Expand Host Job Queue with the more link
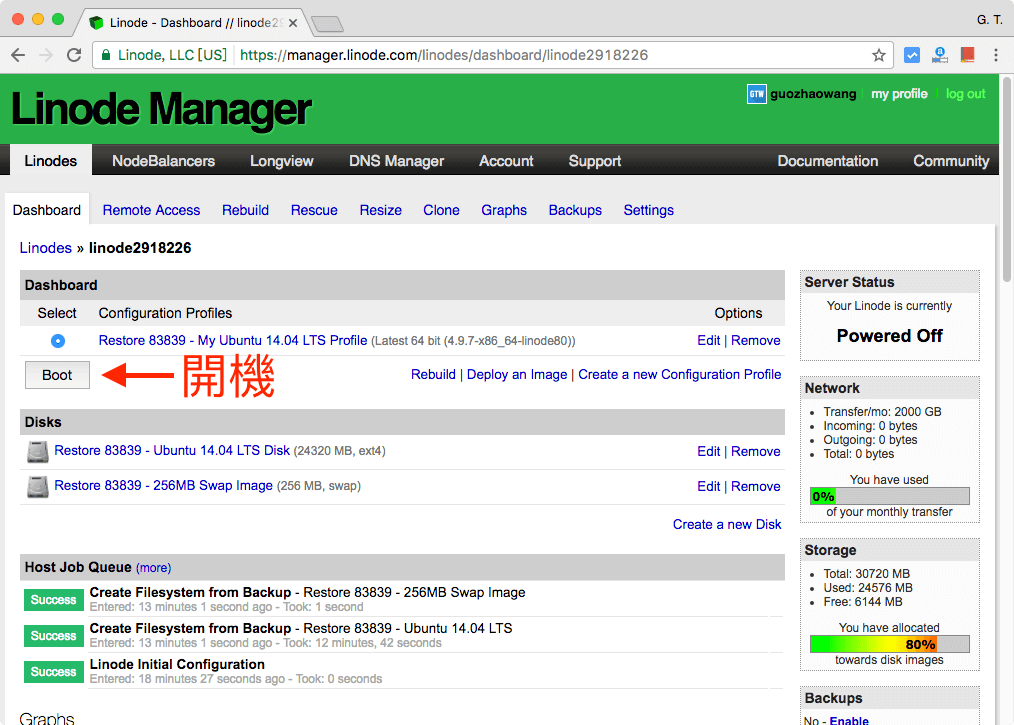1014x725 pixels. 153,568
